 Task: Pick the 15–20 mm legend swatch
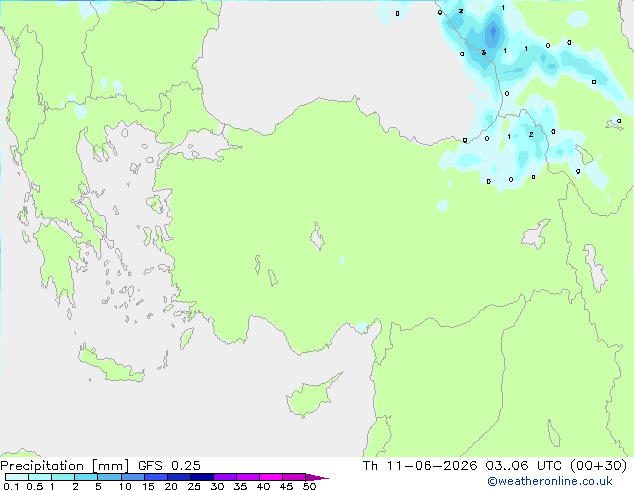[x=156, y=477]
